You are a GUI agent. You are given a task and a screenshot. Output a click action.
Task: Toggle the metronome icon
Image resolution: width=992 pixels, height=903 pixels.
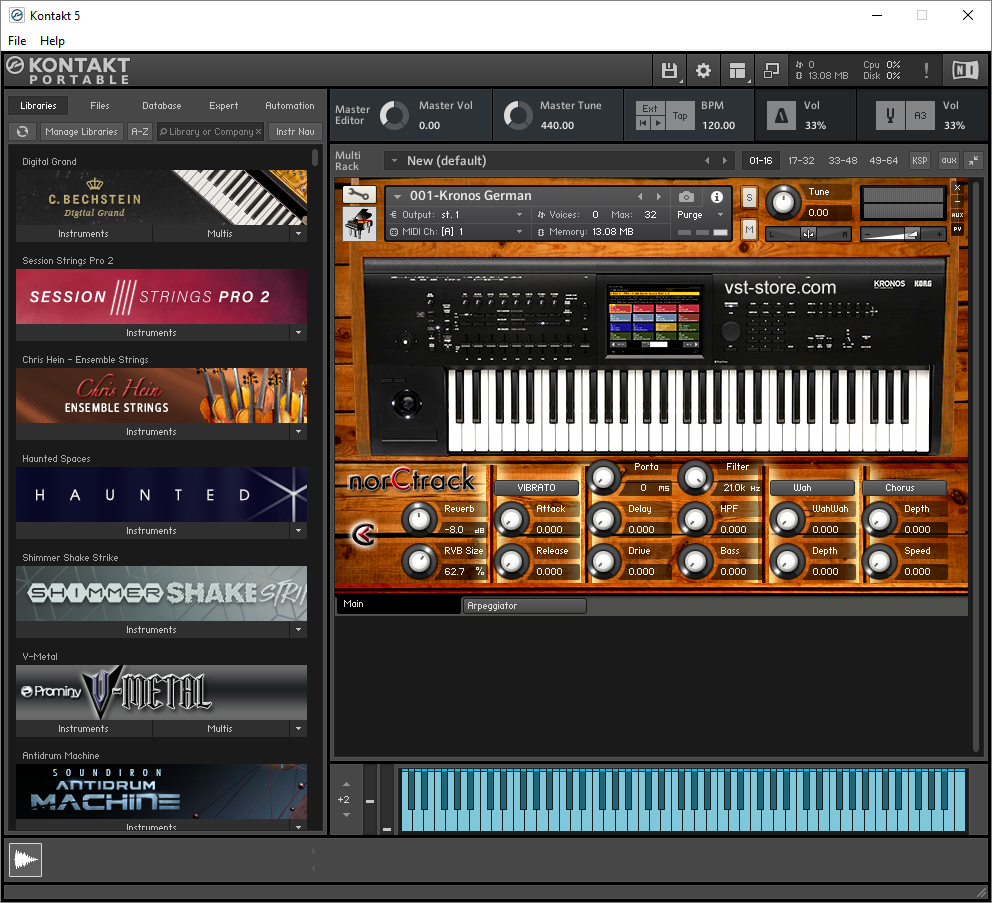[781, 116]
